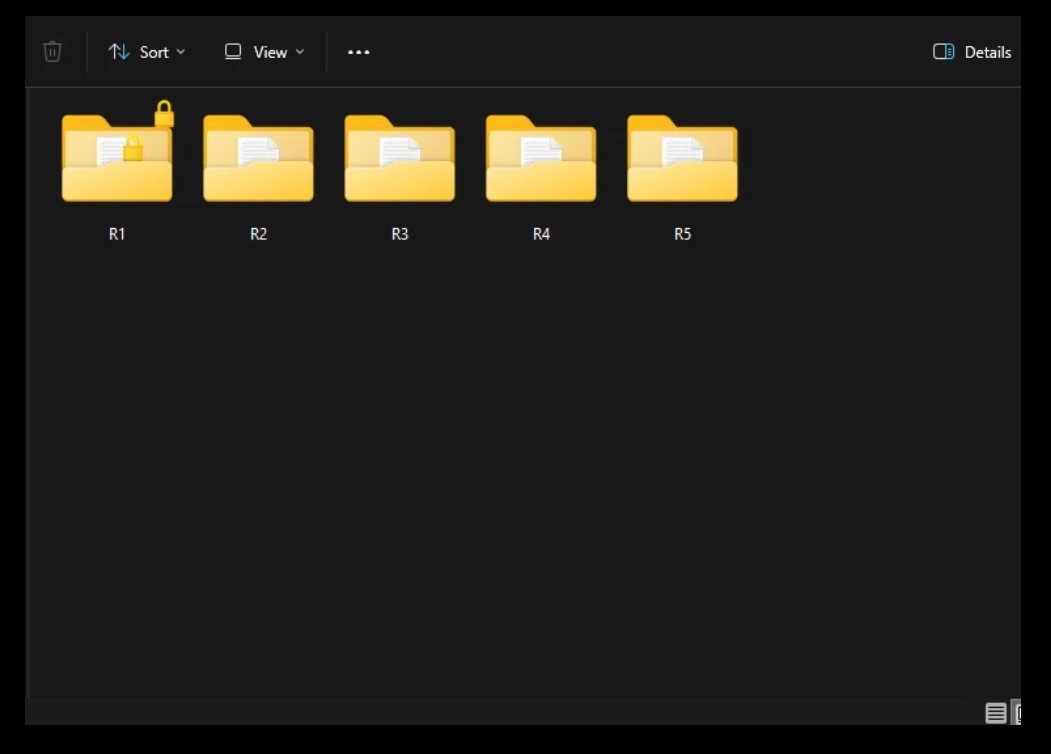Screen dimensions: 1051x754
Task: Click the R5 folder name label
Action: click(x=682, y=234)
